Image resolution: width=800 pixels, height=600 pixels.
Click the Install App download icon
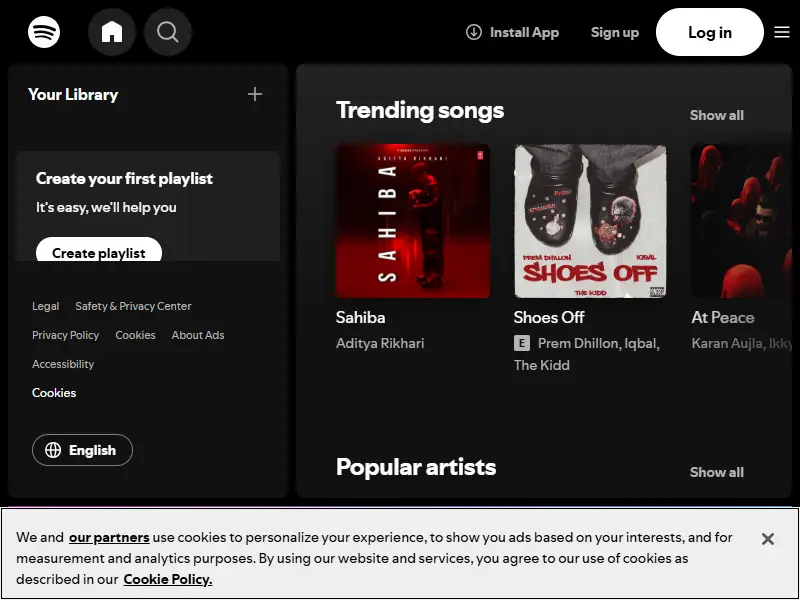click(x=473, y=32)
